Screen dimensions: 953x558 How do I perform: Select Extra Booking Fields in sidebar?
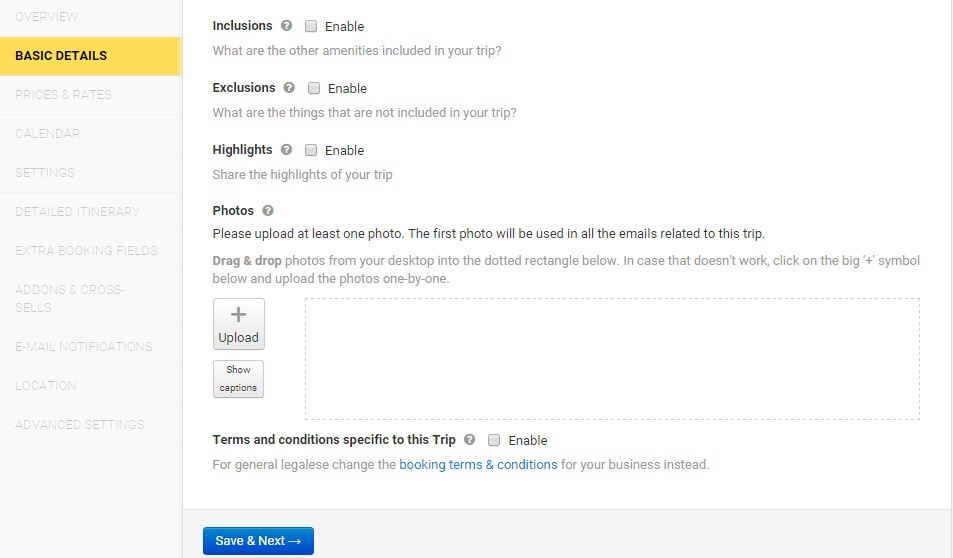pyautogui.click(x=86, y=251)
